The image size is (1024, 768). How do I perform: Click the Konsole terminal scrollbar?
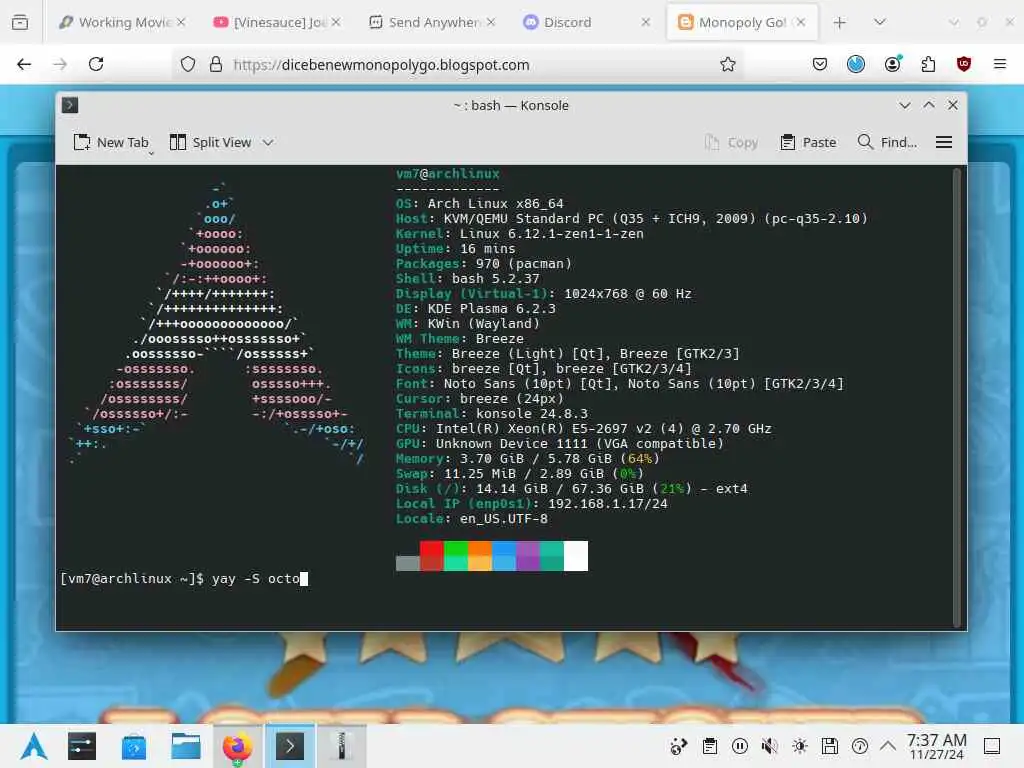coord(959,397)
